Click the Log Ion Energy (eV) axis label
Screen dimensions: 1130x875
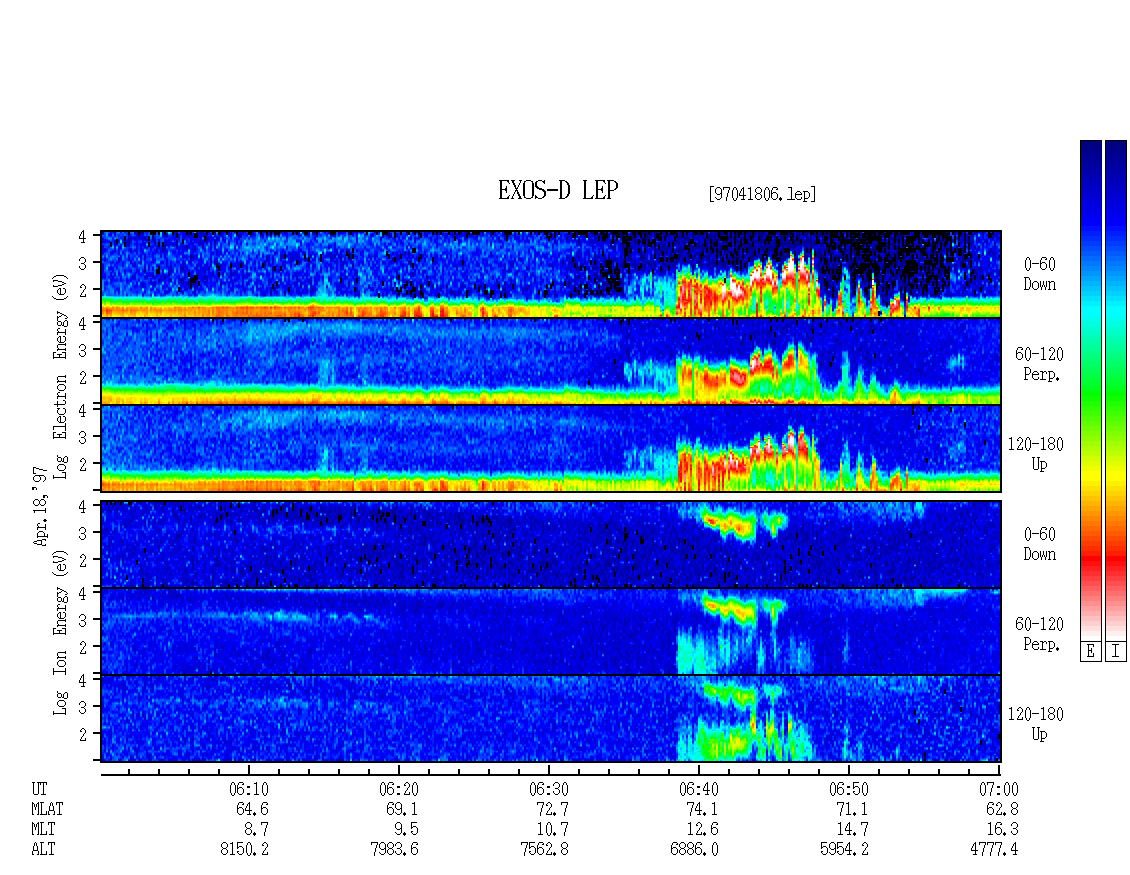(x=61, y=632)
